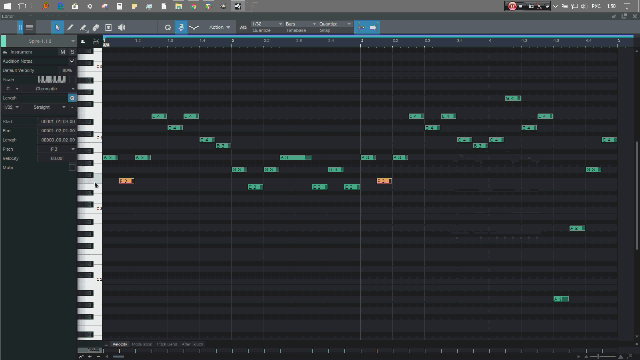The image size is (640, 360).
Task: Click the instrument icon beside Instrument label
Action: (x=5, y=52)
